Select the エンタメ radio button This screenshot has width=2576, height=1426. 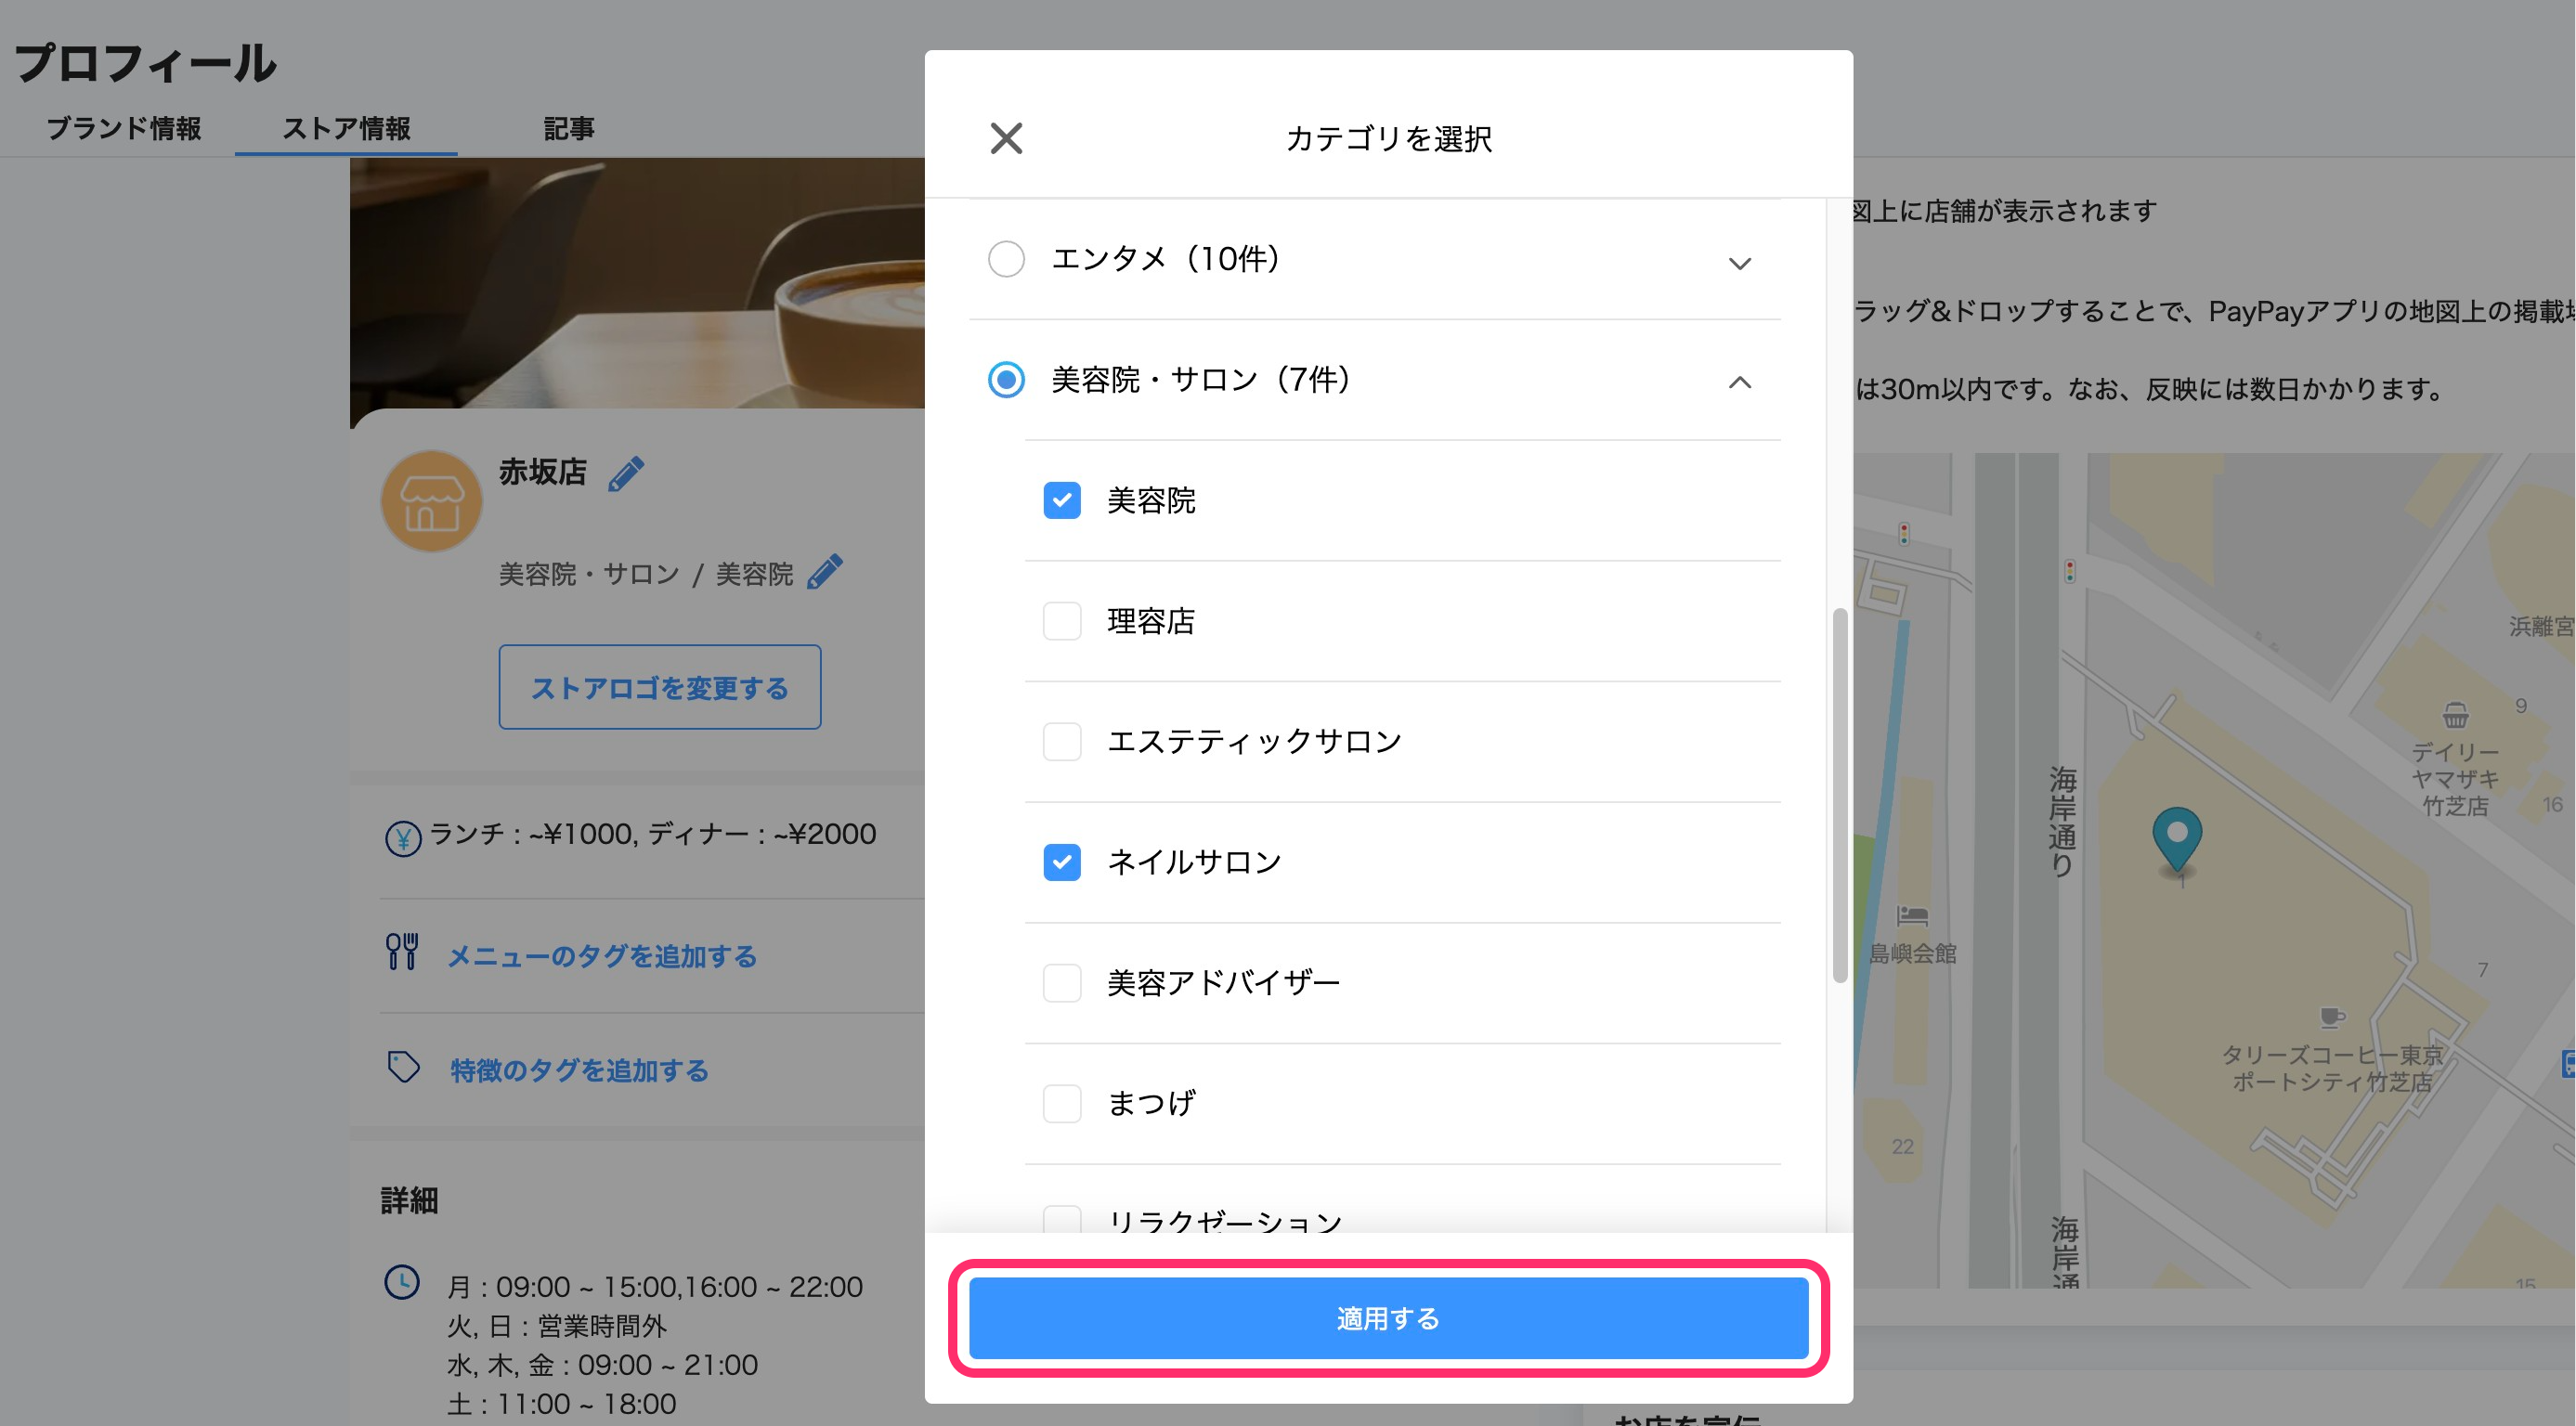click(1006, 259)
